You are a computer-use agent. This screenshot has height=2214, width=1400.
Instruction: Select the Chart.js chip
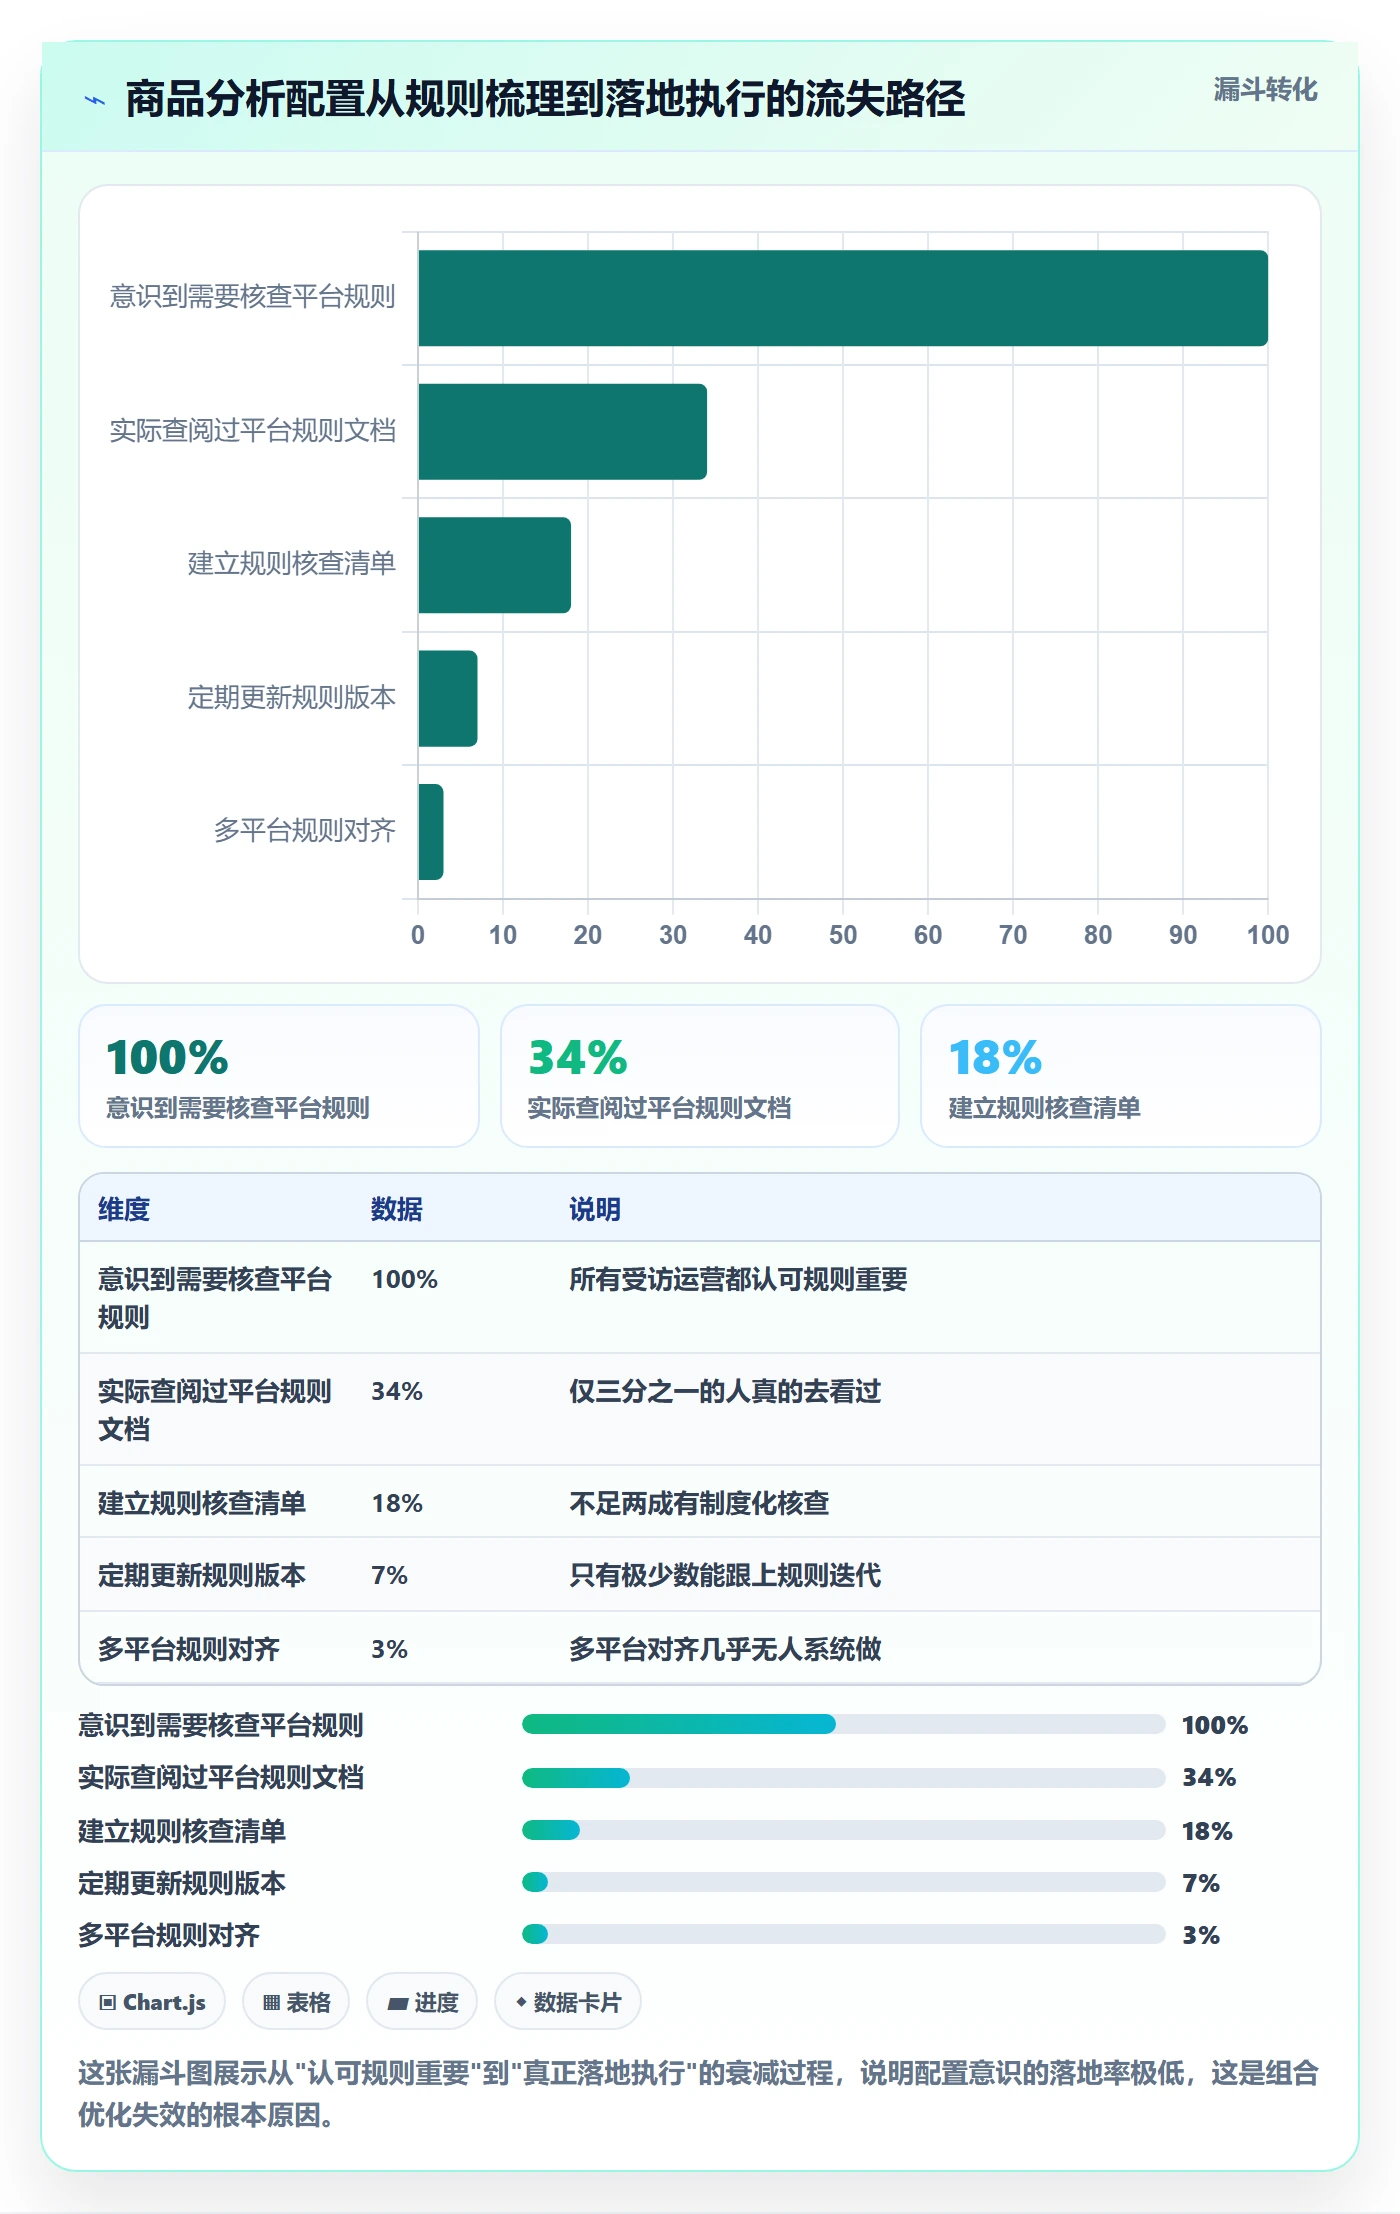click(152, 2002)
